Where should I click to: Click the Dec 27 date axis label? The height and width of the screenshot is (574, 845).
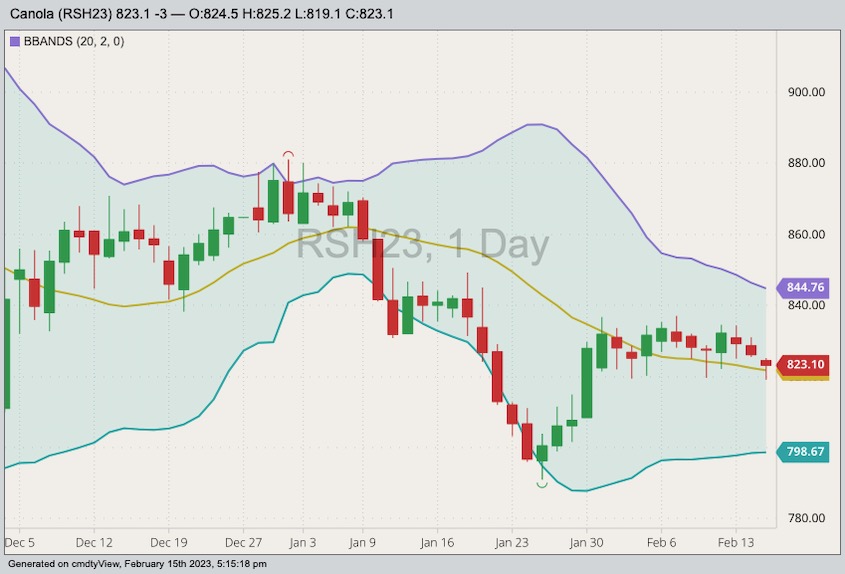point(243,542)
